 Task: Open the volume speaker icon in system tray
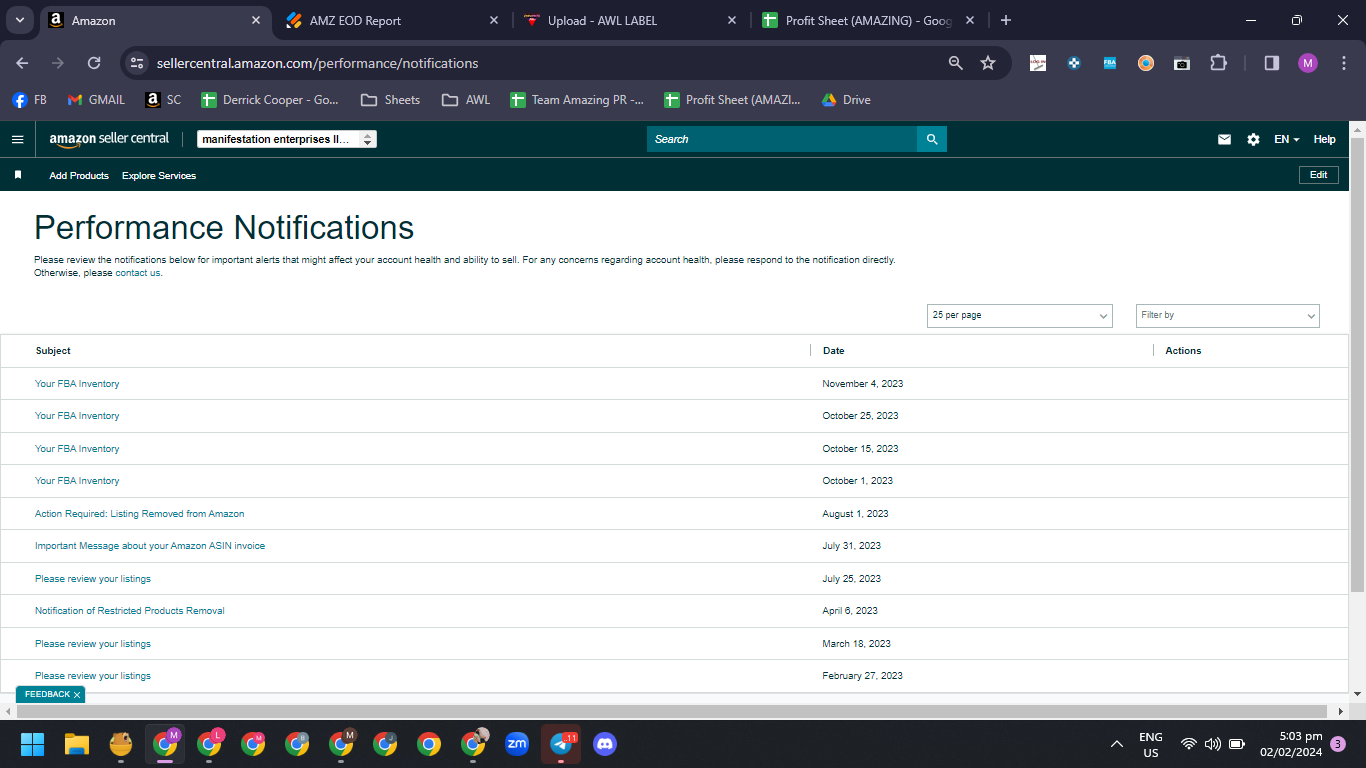tap(1212, 744)
